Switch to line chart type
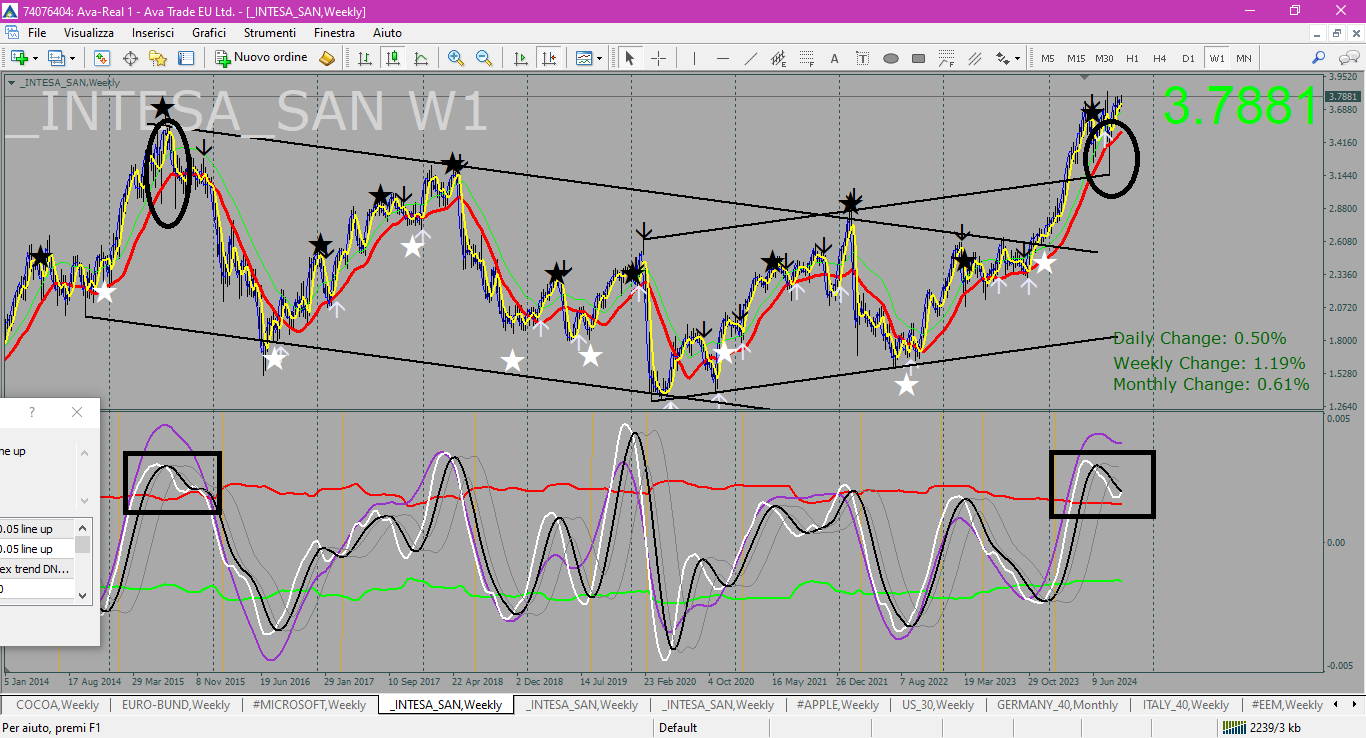The image size is (1366, 738). (421, 58)
